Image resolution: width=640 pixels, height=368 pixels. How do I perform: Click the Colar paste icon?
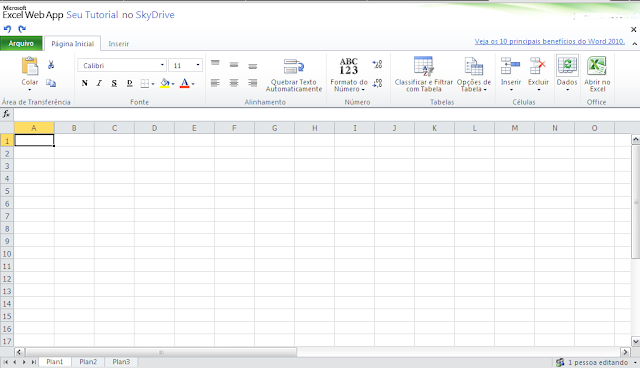[x=30, y=66]
